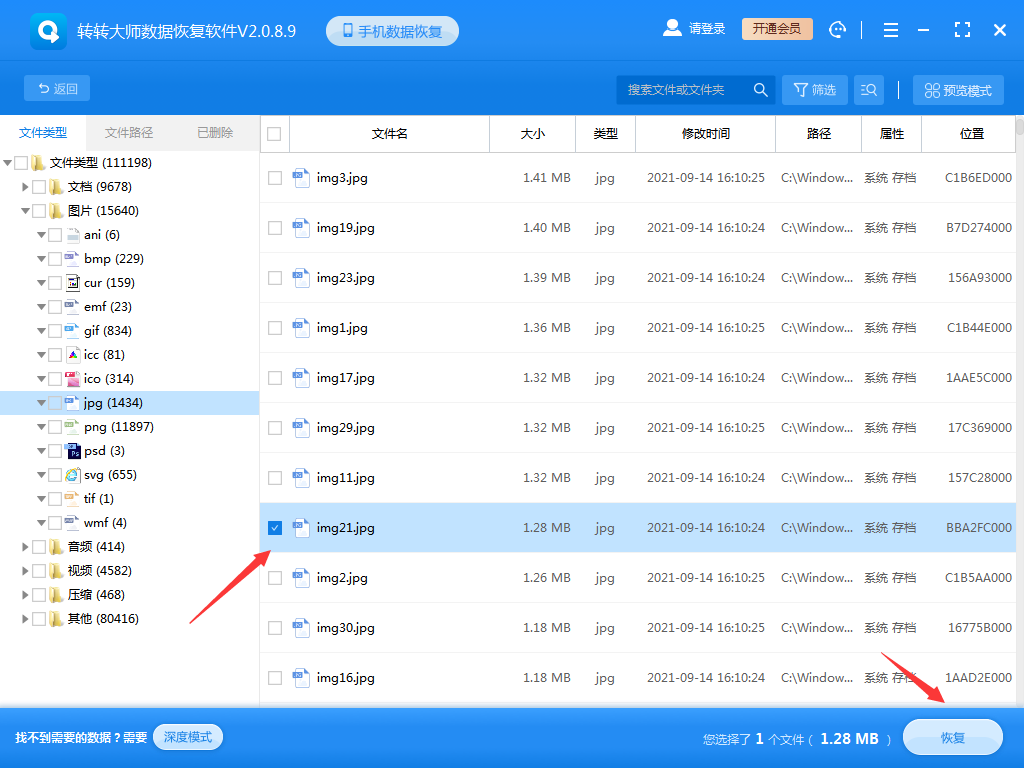Tick the checkbox for img19.jpg
Viewport: 1024px width, 768px height.
(x=275, y=228)
